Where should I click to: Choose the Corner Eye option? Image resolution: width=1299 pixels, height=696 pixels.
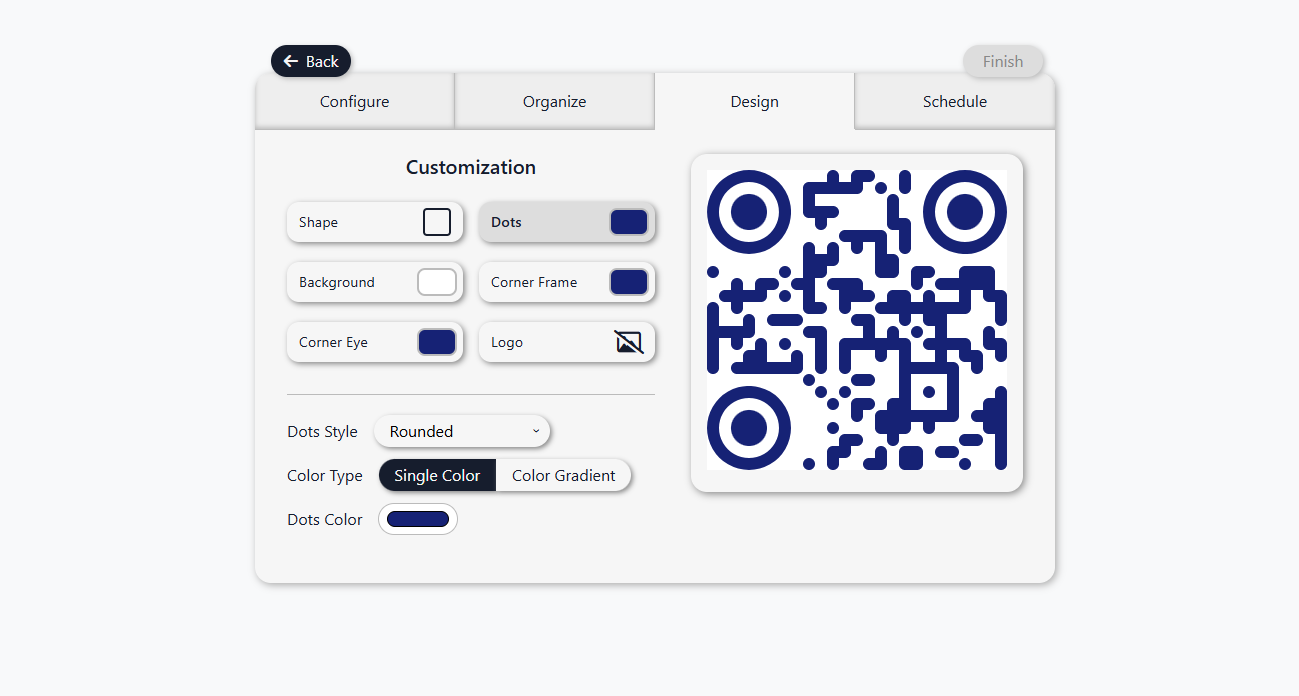click(x=375, y=342)
